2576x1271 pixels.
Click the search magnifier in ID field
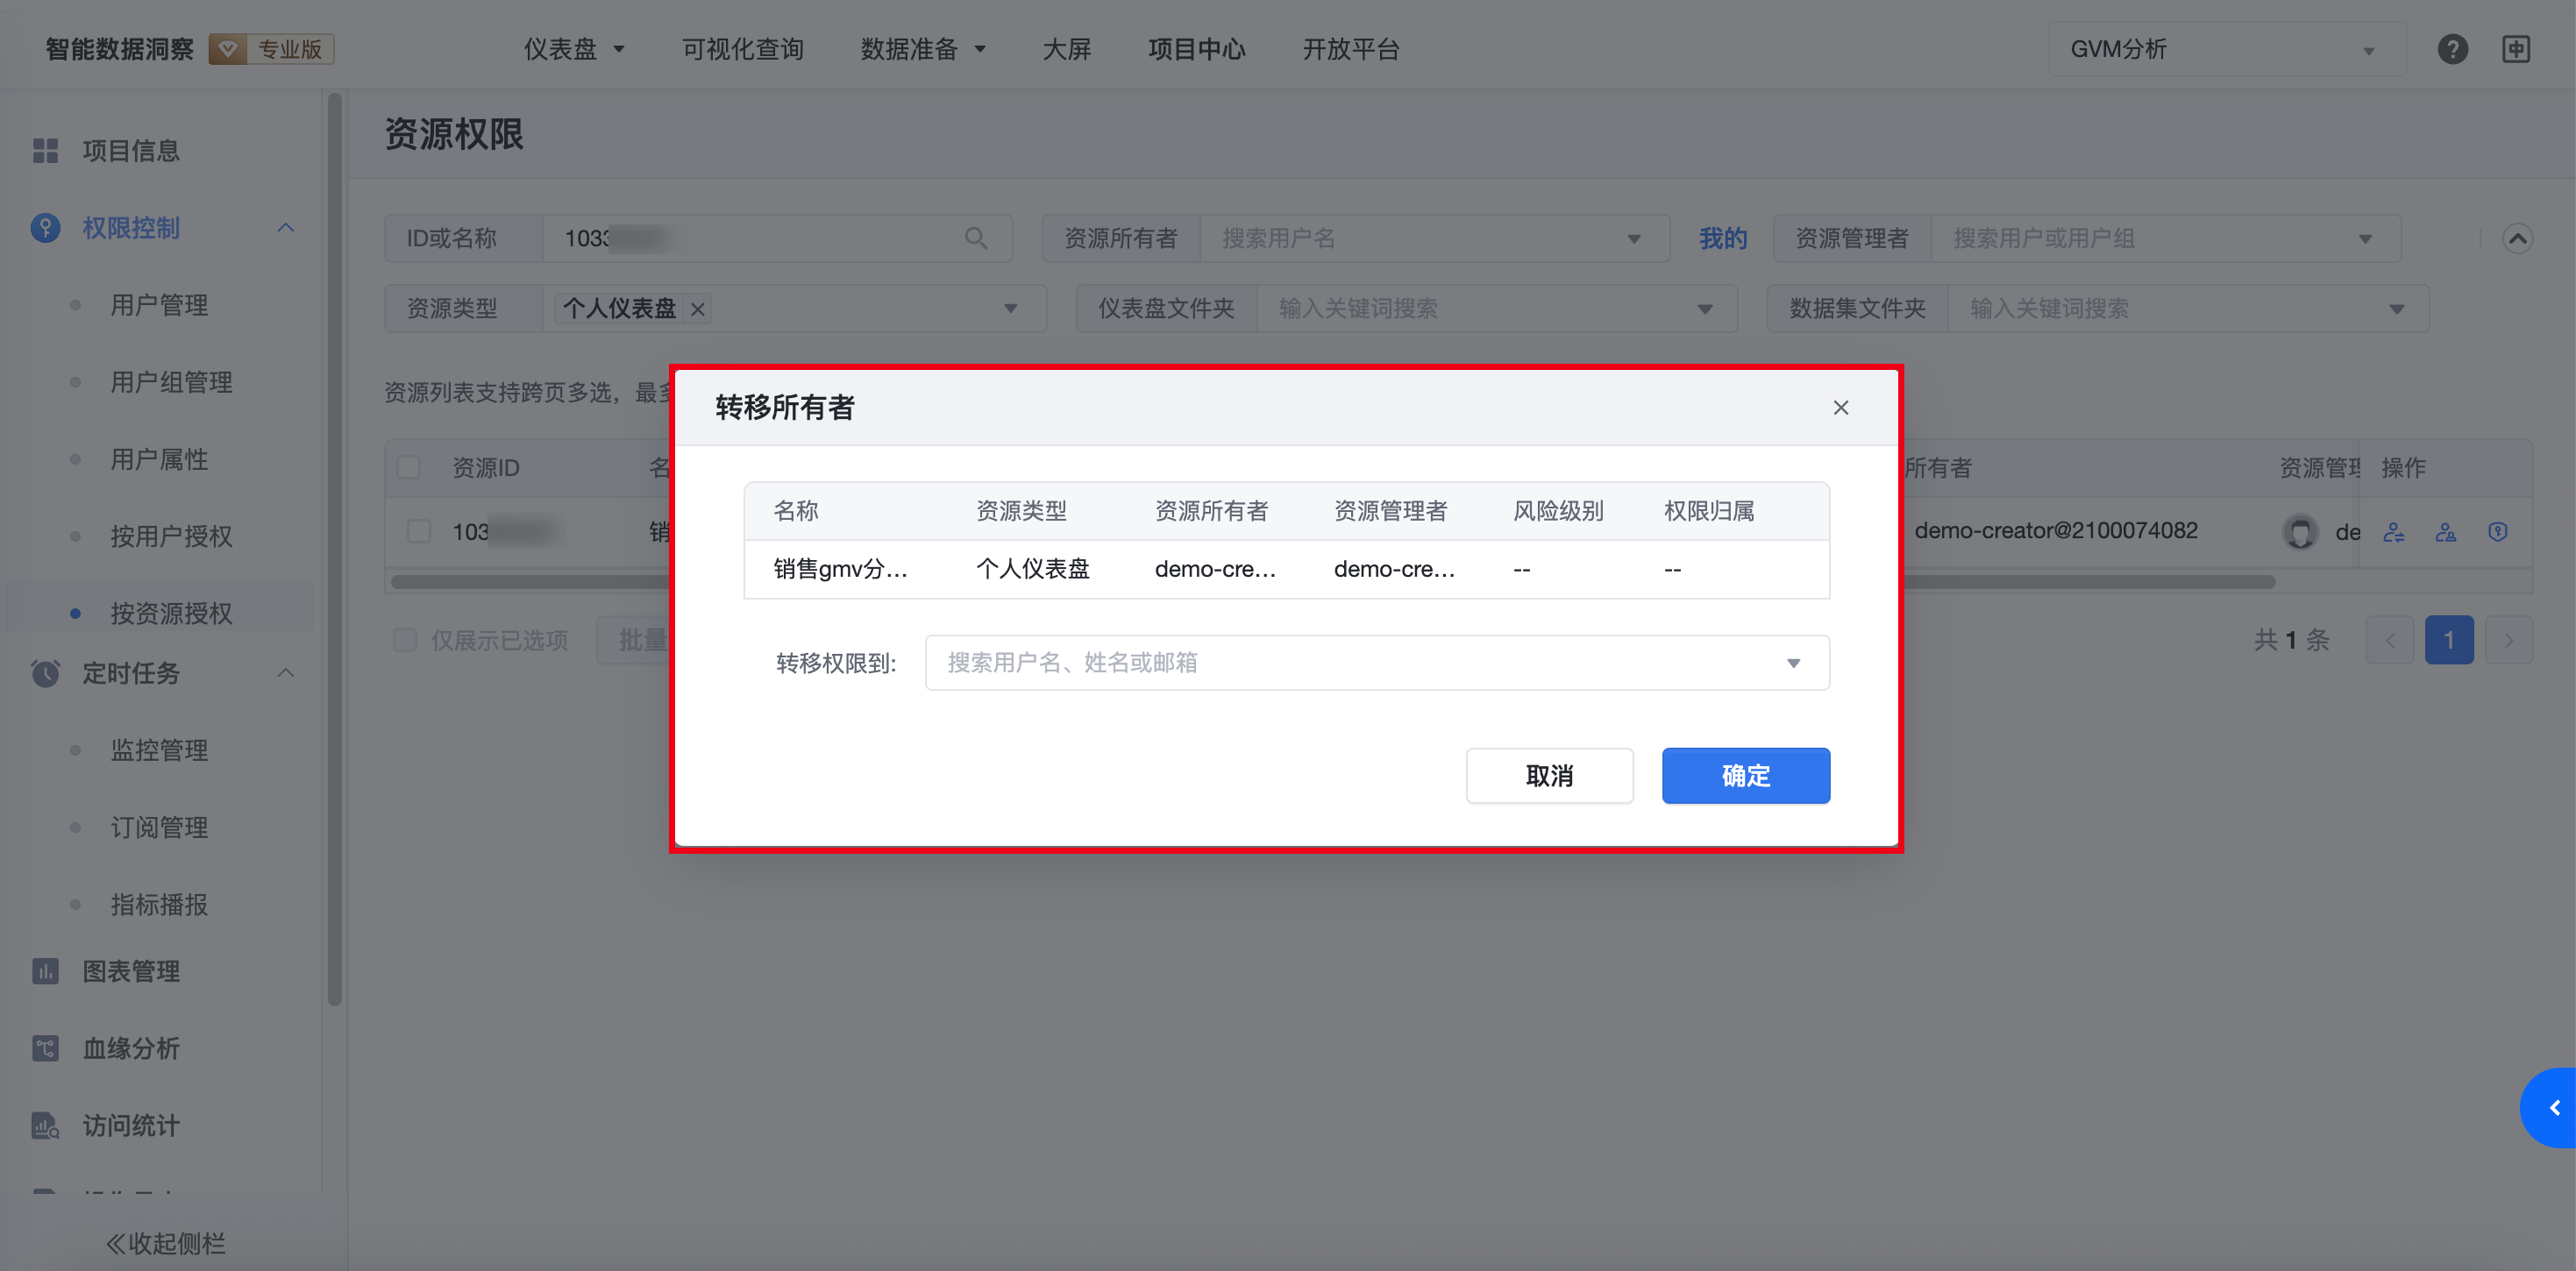(x=976, y=238)
